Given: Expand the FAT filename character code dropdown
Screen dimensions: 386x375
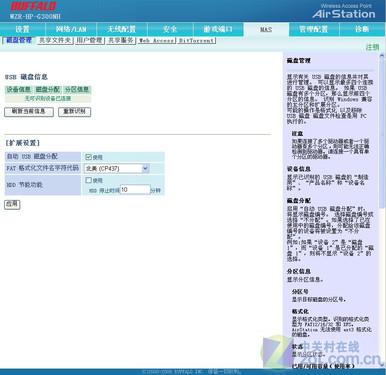Looking at the screenshot, I should 117,169.
